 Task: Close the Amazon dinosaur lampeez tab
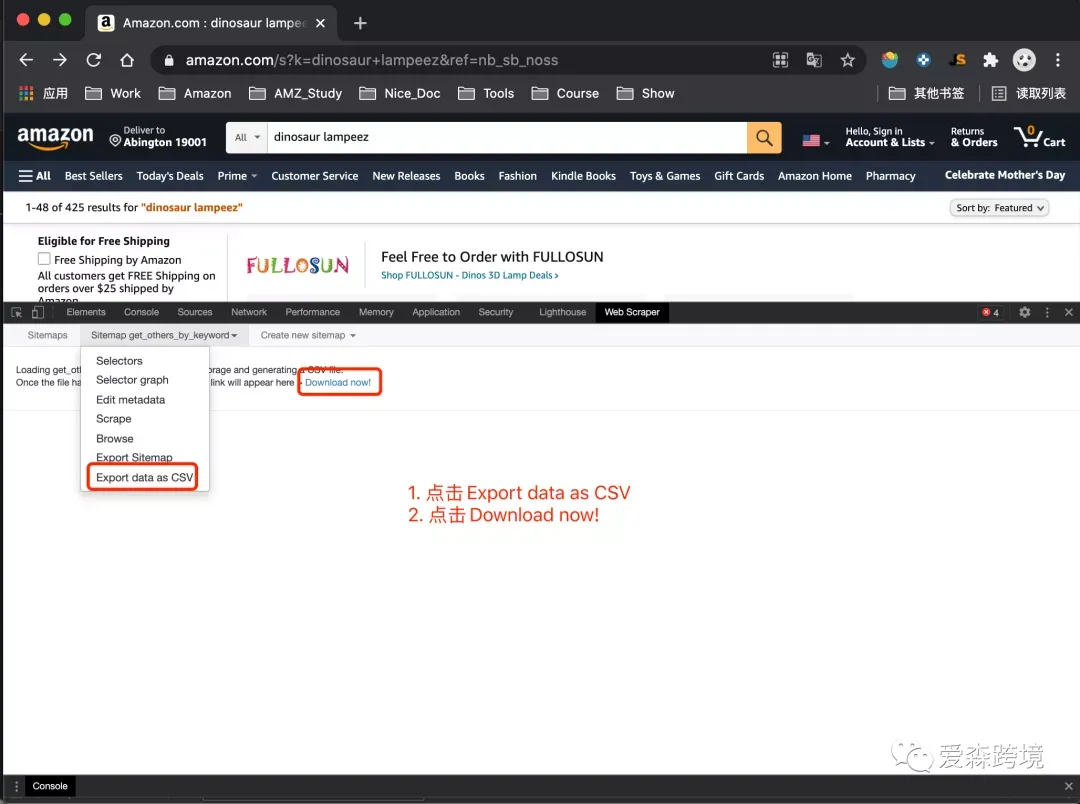(320, 23)
